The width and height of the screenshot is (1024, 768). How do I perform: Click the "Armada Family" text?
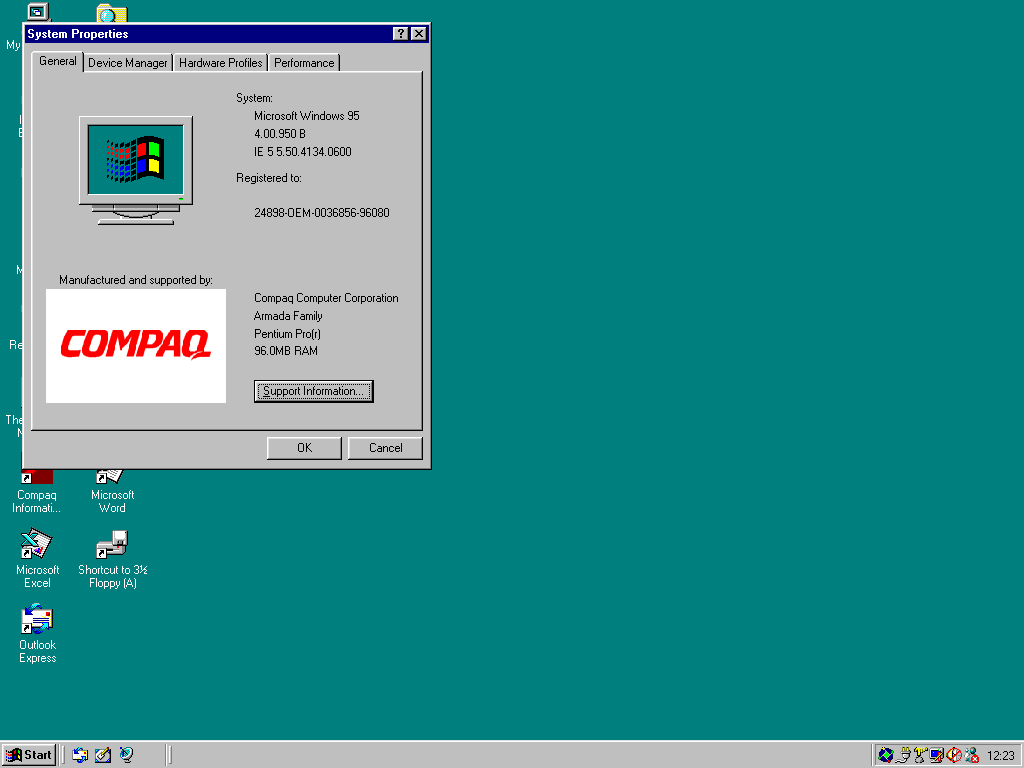[x=288, y=316]
